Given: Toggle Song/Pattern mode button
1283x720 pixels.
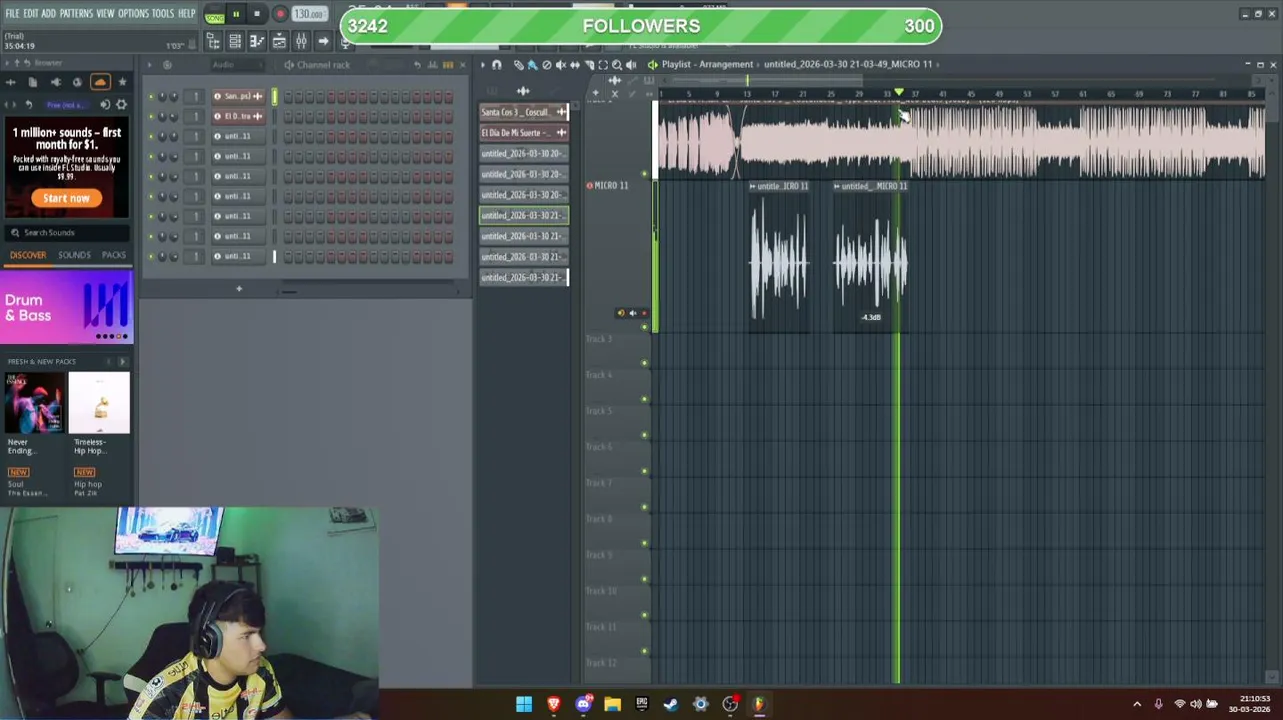Looking at the screenshot, I should (x=214, y=15).
